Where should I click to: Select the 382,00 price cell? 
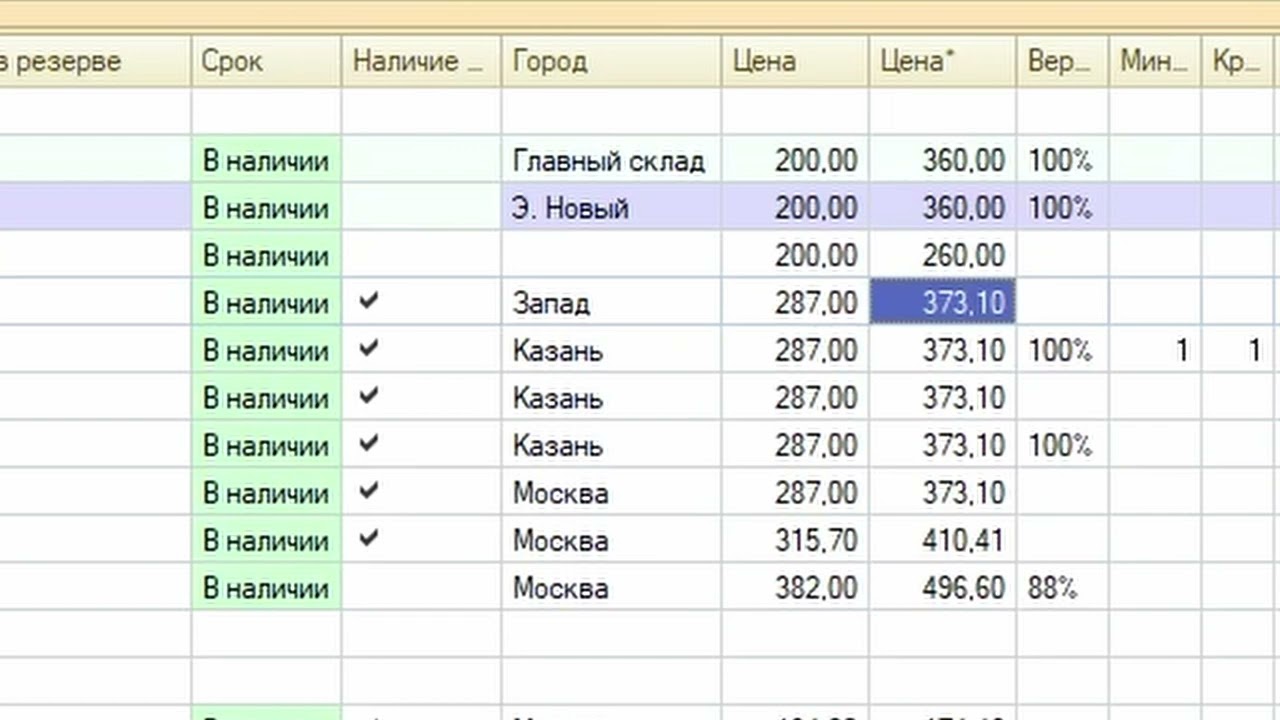795,588
